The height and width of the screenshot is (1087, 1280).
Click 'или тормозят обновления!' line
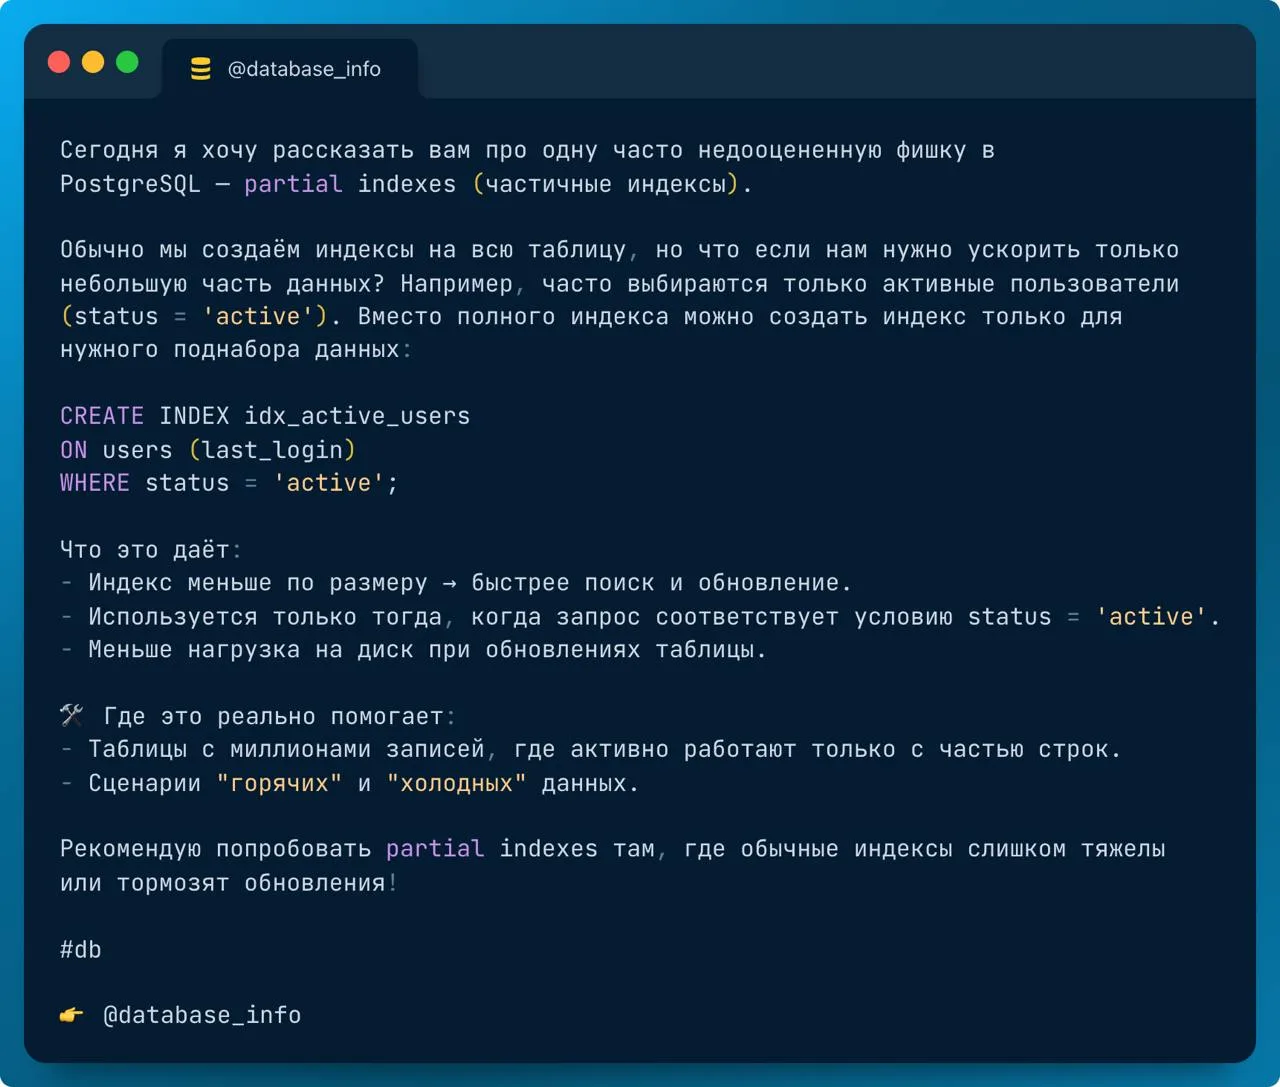tap(229, 883)
